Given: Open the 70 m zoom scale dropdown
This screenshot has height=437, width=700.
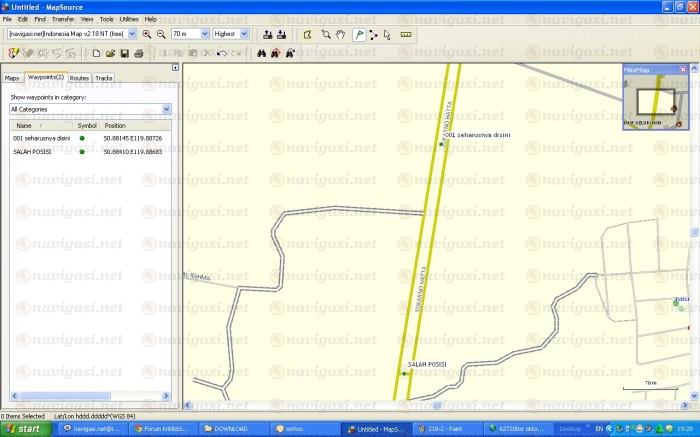Looking at the screenshot, I should (204, 33).
